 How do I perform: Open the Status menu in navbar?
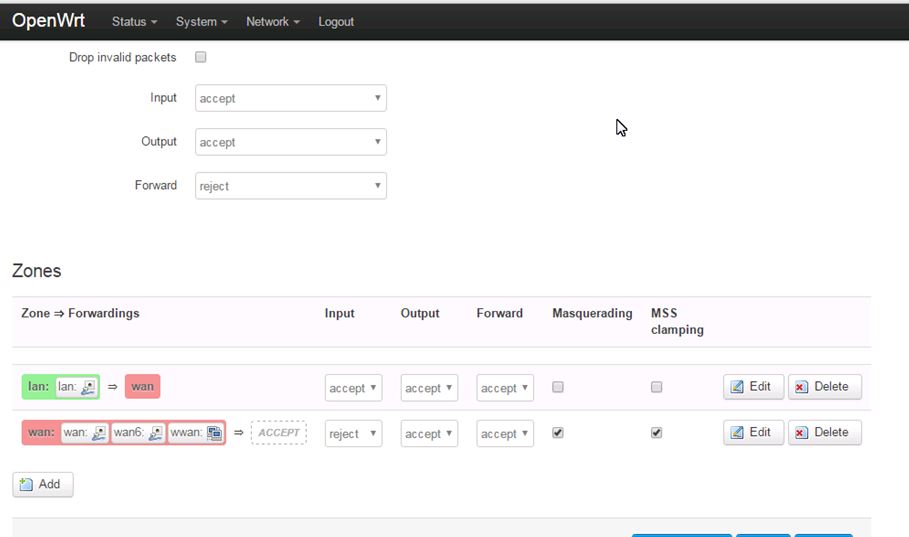click(x=134, y=21)
